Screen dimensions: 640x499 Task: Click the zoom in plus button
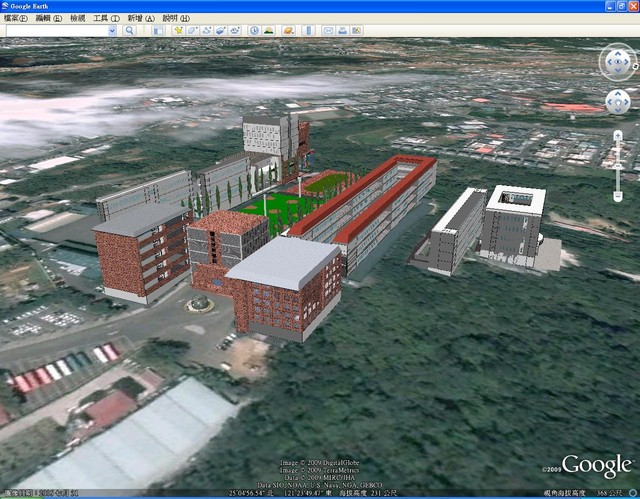pyautogui.click(x=618, y=134)
